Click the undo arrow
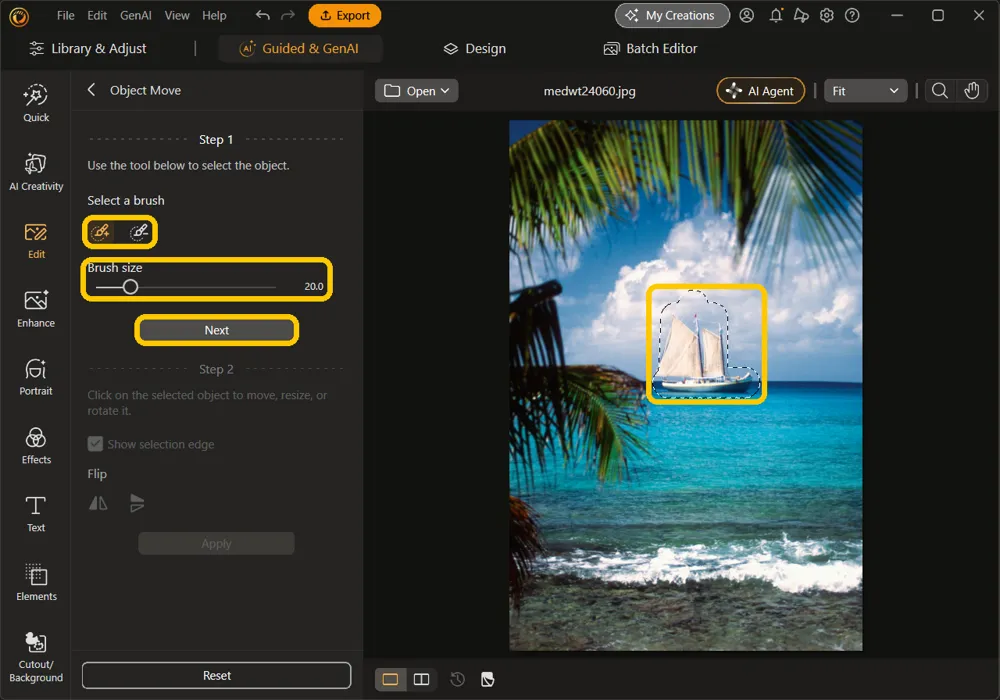This screenshot has height=700, width=1000. [262, 15]
